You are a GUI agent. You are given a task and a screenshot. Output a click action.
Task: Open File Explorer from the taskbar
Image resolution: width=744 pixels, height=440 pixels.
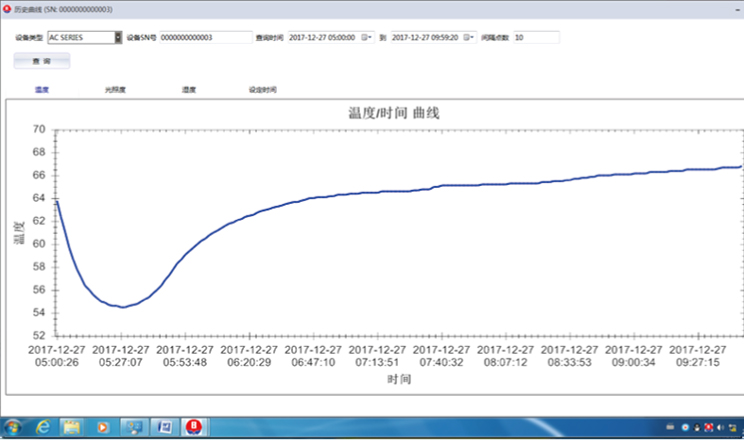(72, 427)
